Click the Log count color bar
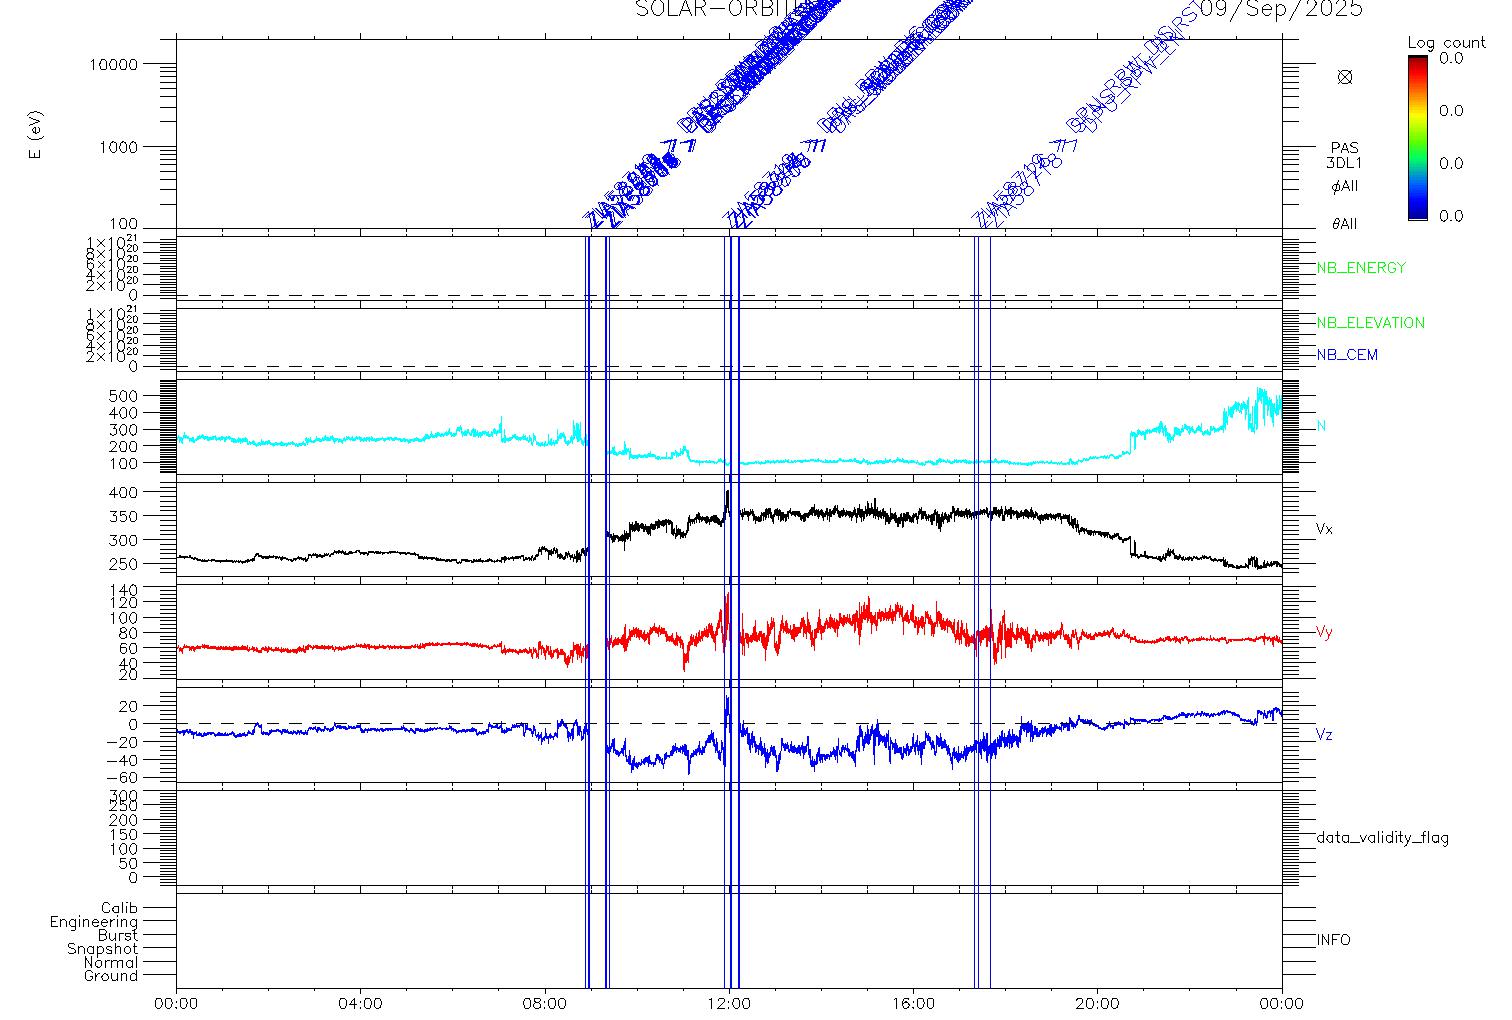 1418,137
